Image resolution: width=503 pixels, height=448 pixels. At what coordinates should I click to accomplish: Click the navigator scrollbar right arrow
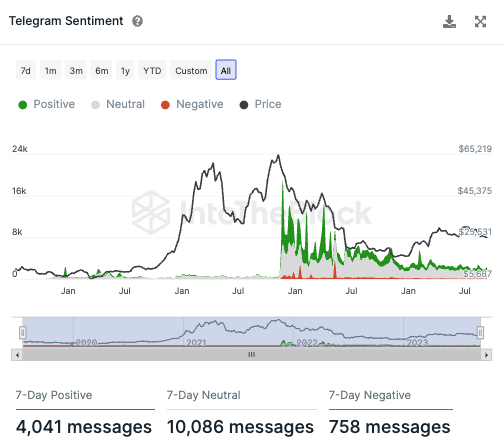click(486, 355)
